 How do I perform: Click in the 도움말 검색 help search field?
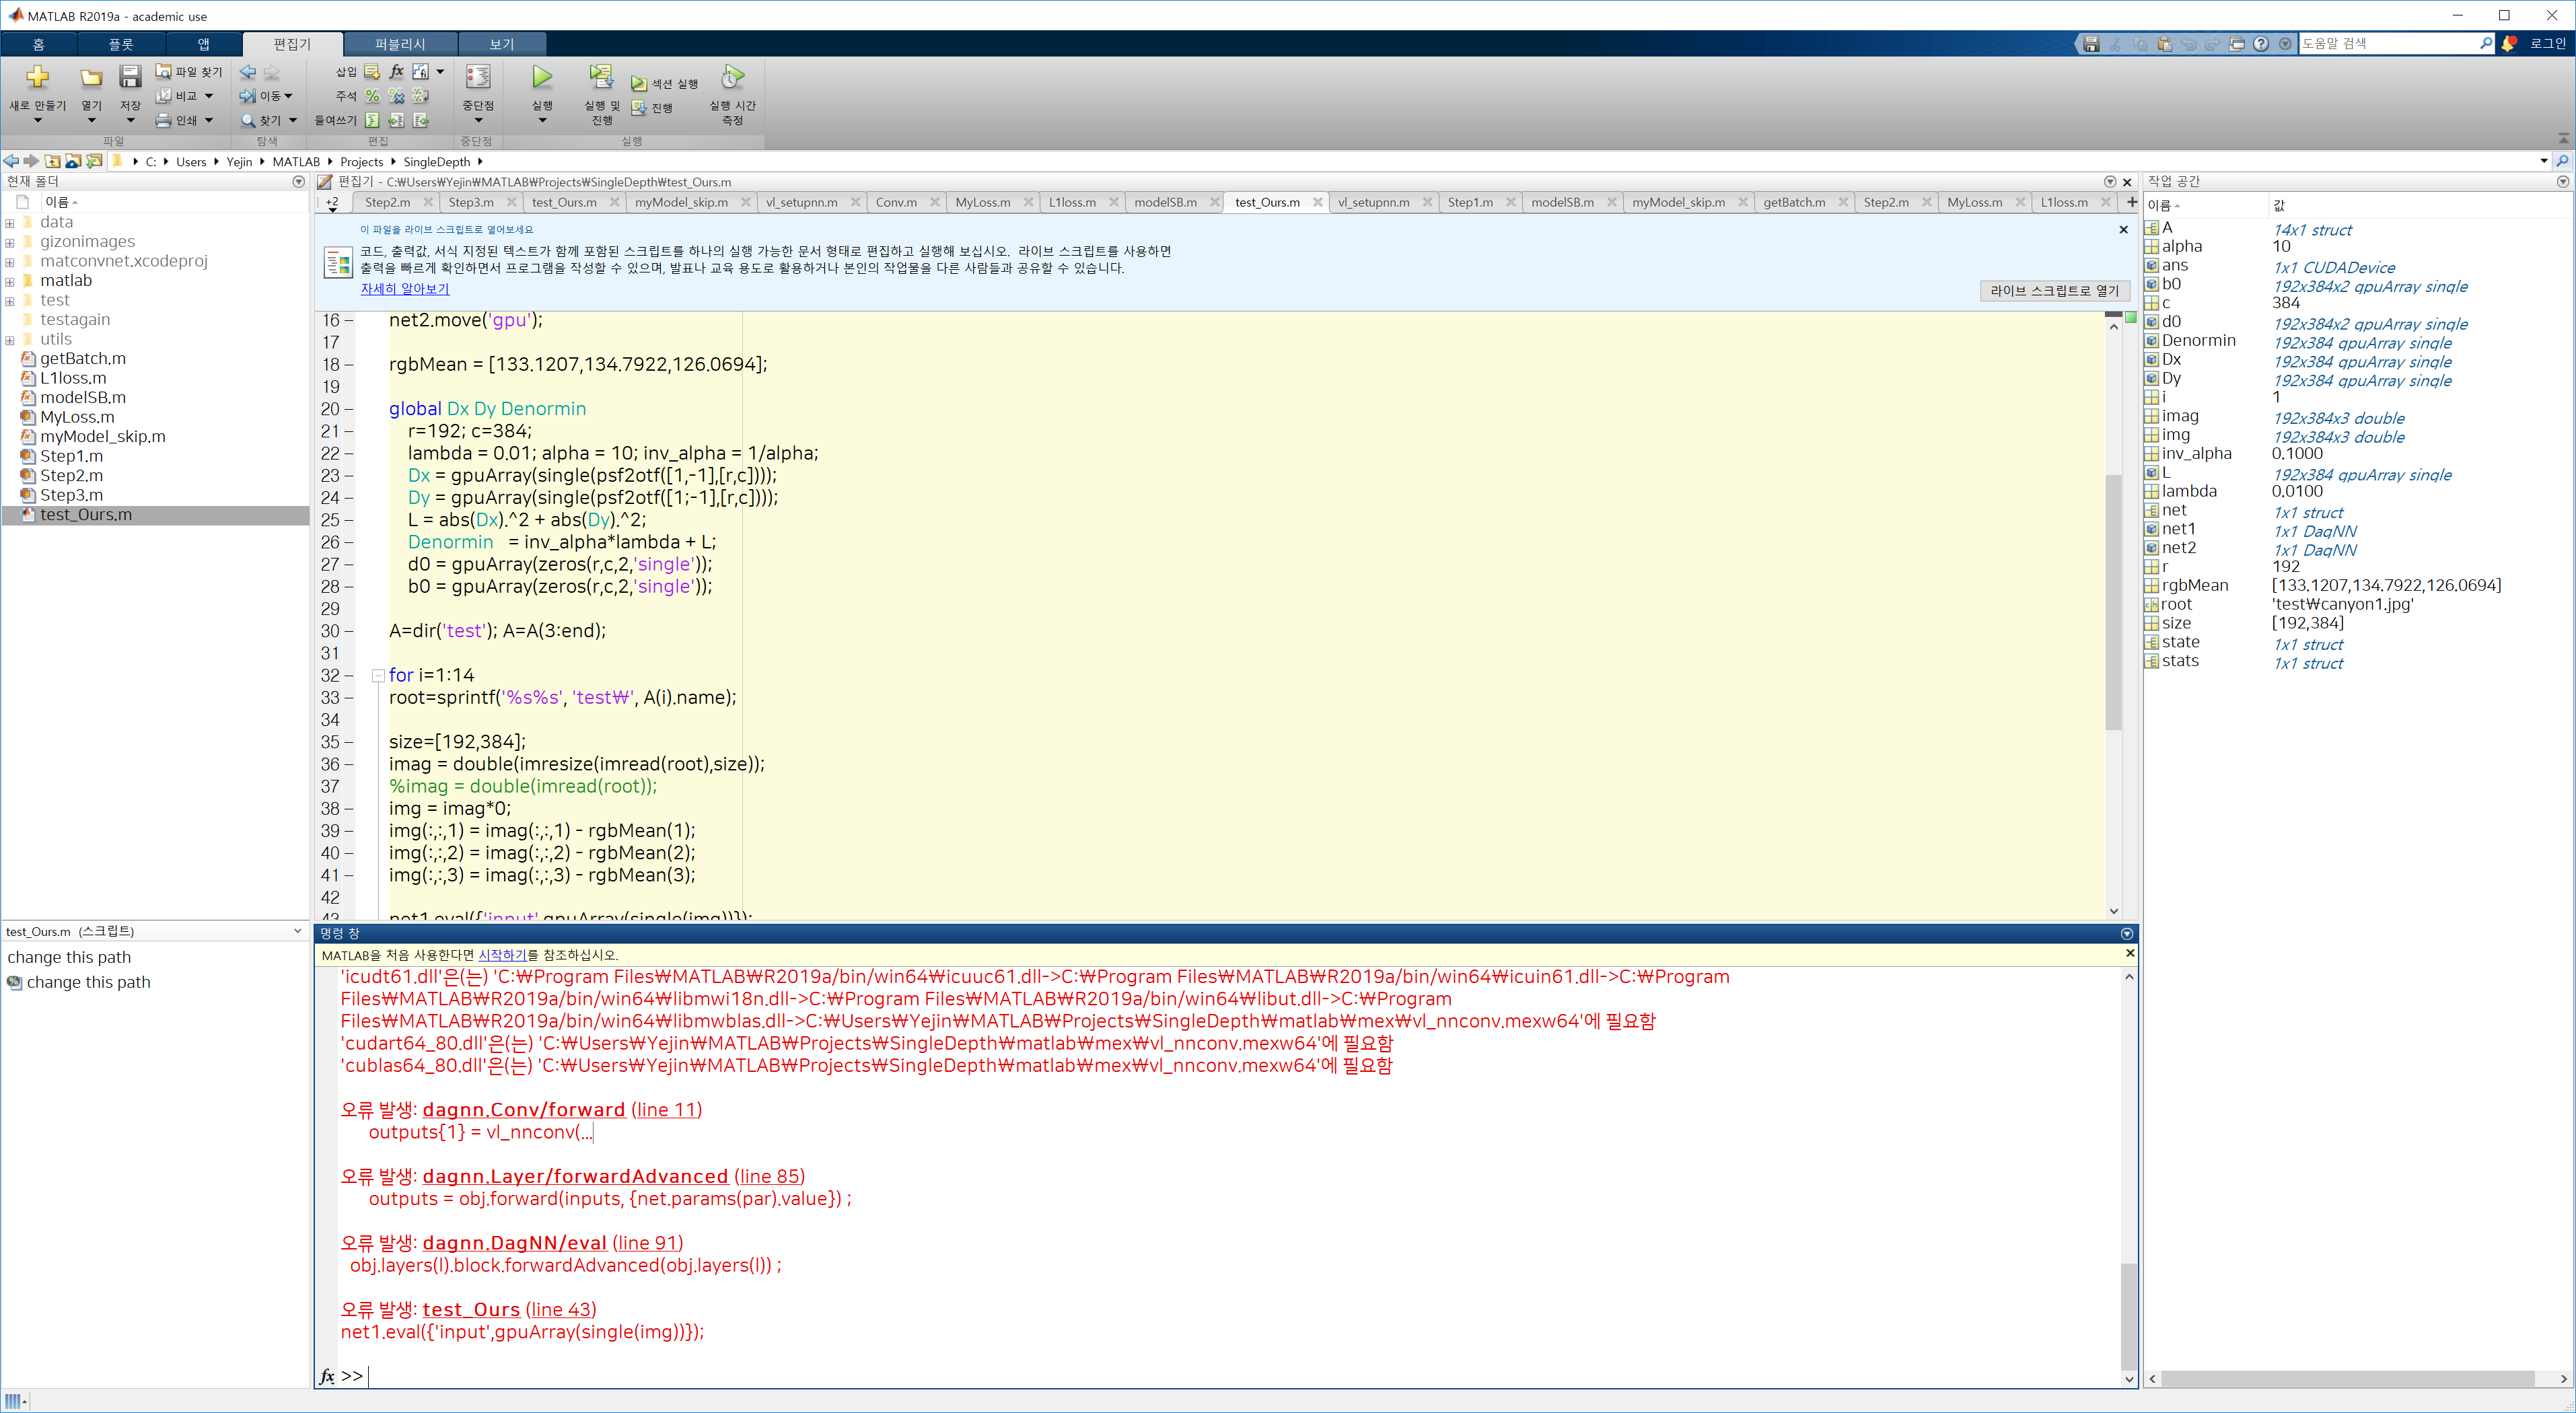pos(2385,43)
